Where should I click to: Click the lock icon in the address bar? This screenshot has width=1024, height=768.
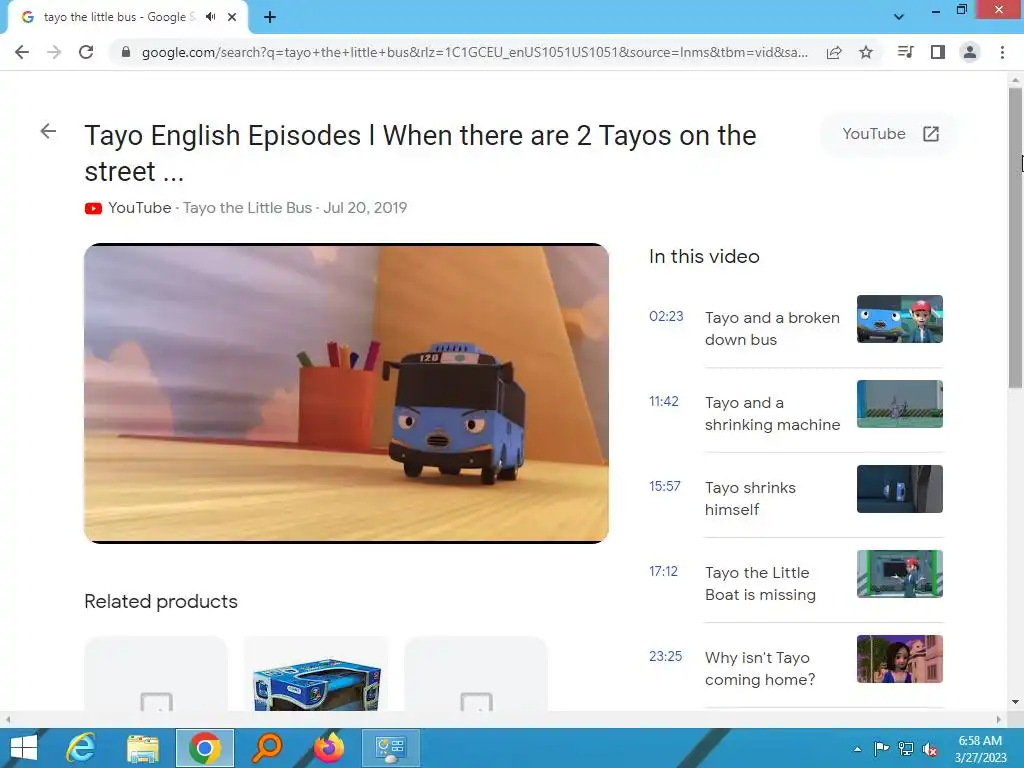coord(126,52)
